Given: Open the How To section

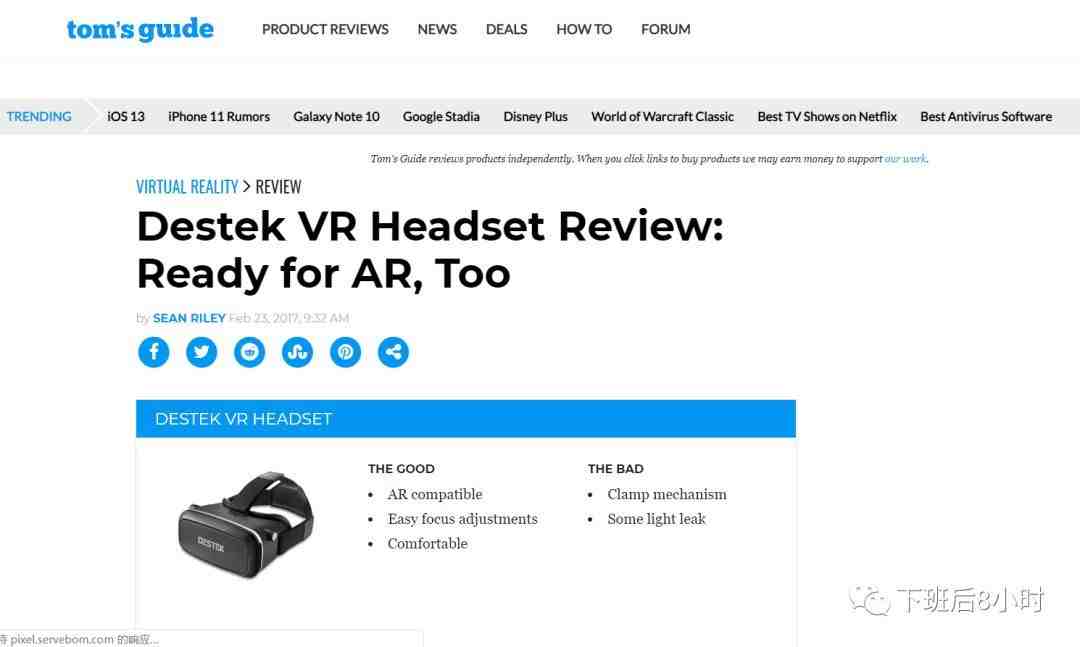Looking at the screenshot, I should pyautogui.click(x=584, y=29).
